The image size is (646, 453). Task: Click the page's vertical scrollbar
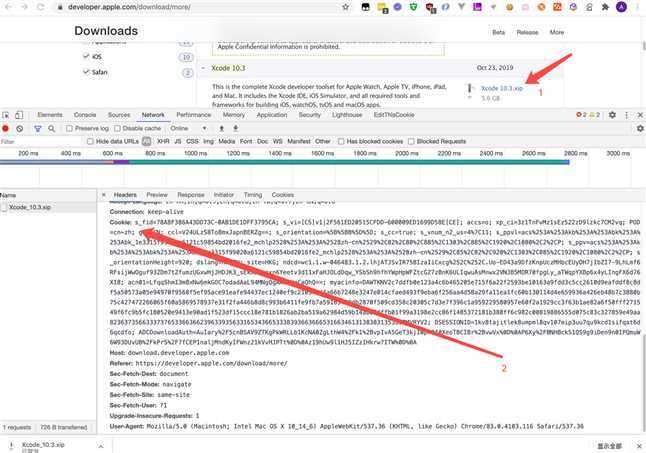(x=644, y=46)
